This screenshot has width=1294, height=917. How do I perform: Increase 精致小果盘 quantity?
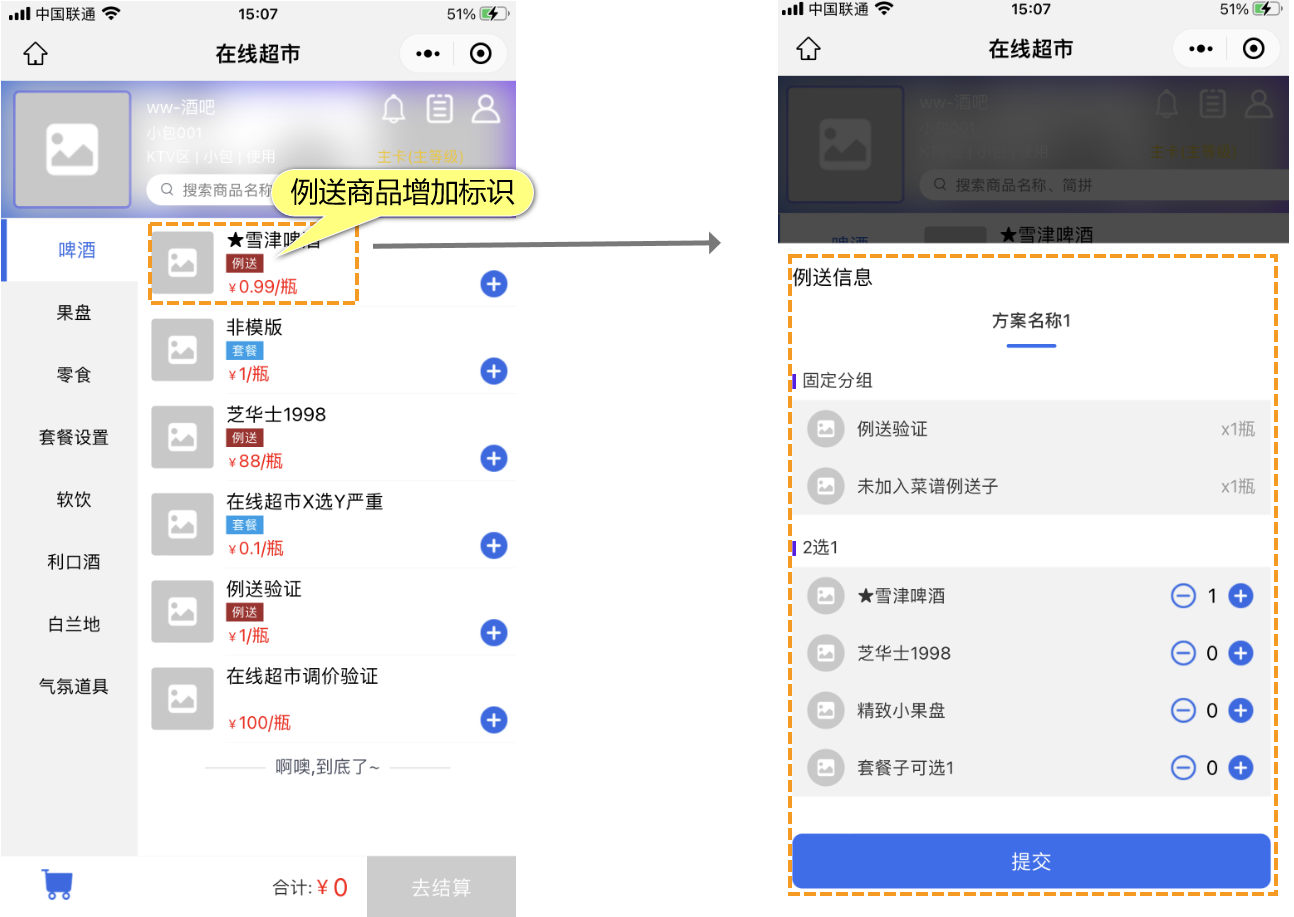click(x=1241, y=711)
